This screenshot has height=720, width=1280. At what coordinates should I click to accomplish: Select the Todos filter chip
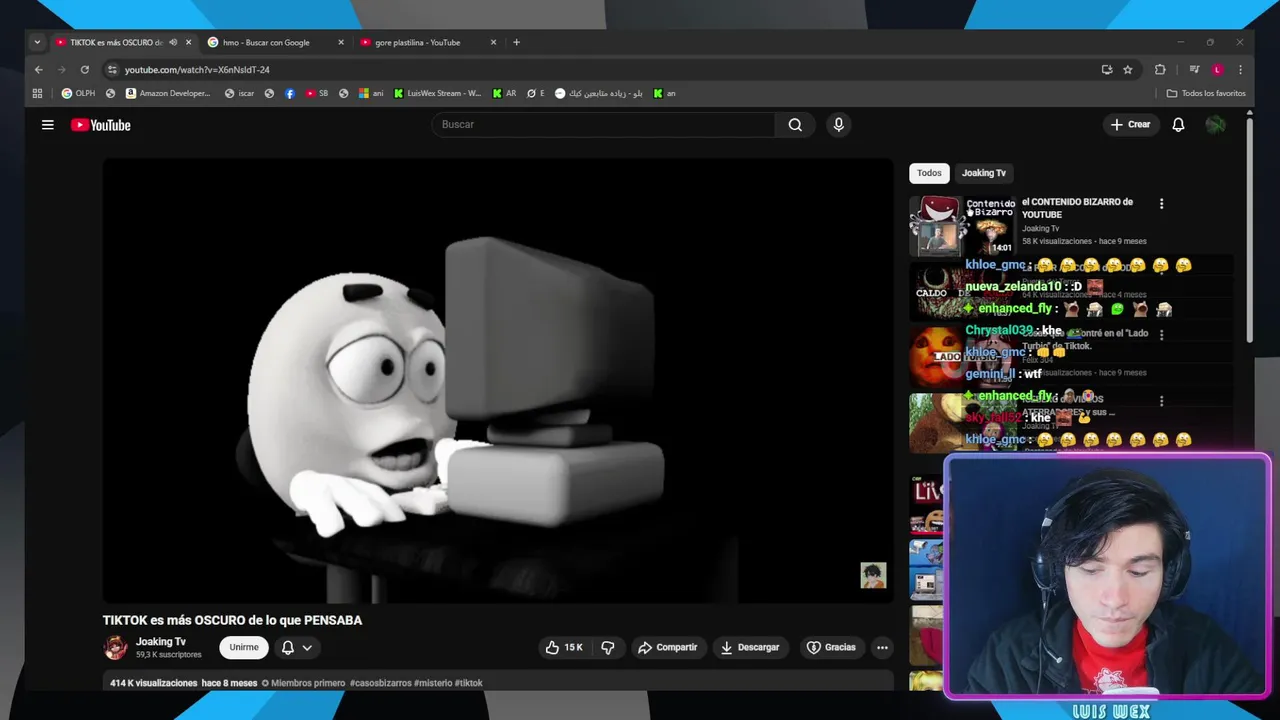point(929,173)
